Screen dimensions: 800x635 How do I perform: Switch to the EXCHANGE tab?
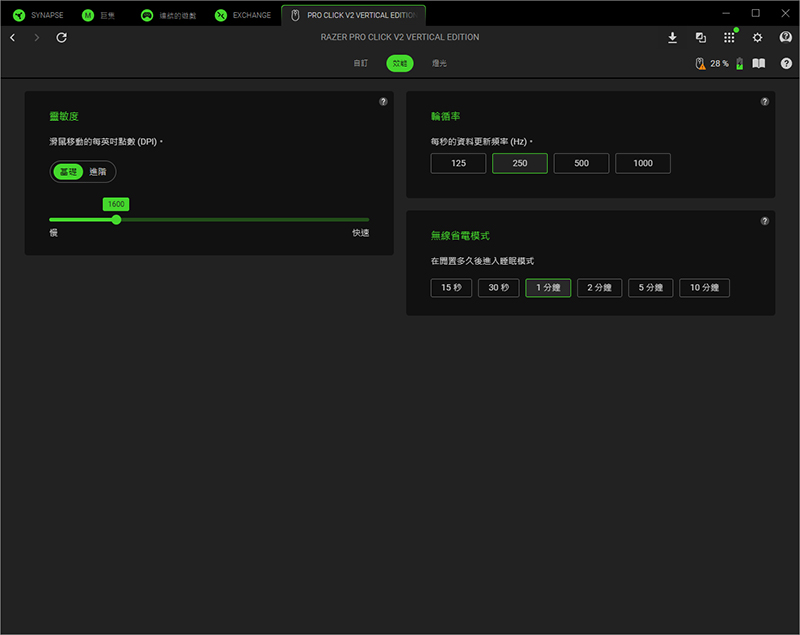tap(243, 15)
